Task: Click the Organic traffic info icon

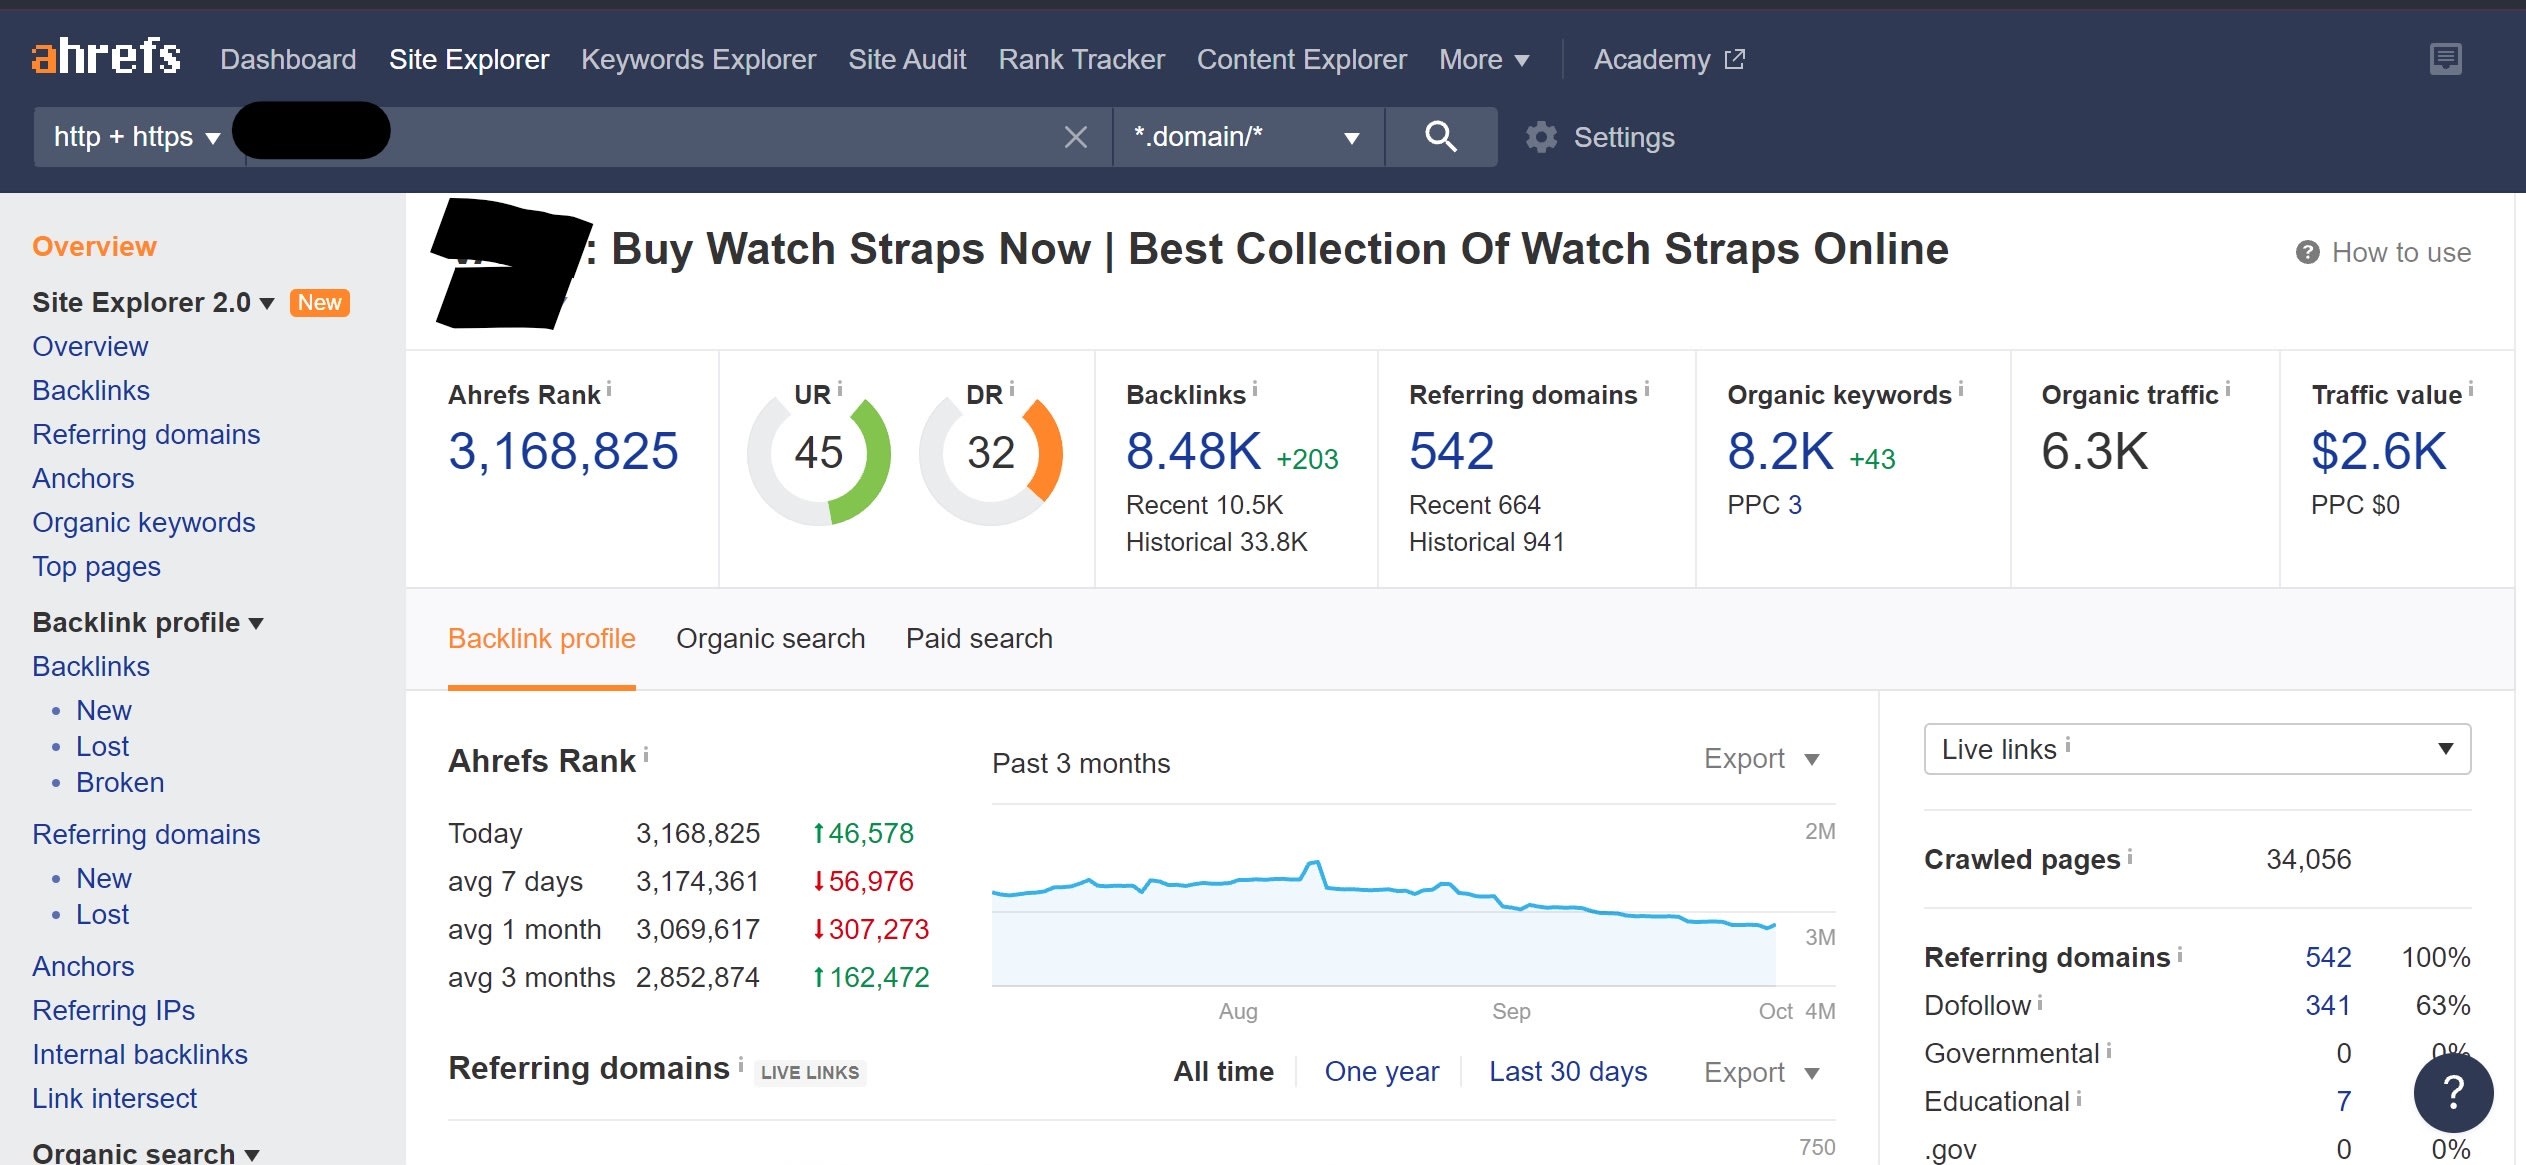Action: pos(2230,392)
